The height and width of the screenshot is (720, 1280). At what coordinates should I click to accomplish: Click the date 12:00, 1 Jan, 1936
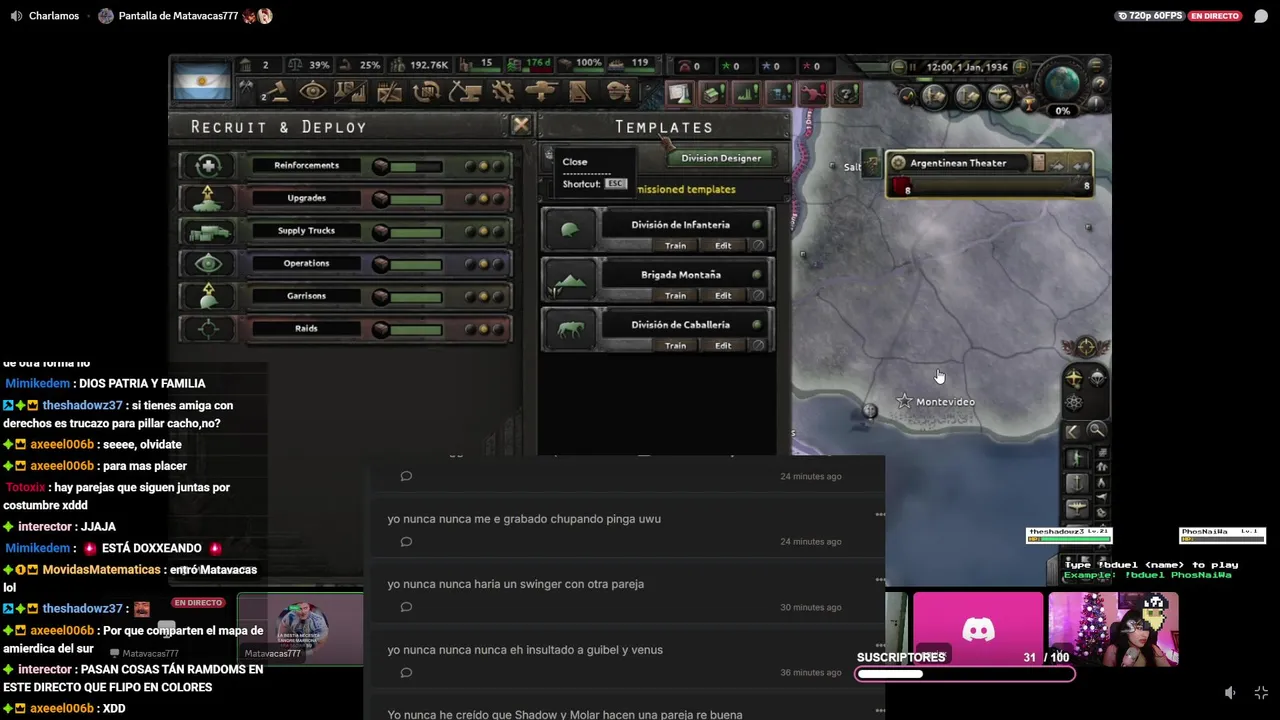(x=967, y=67)
